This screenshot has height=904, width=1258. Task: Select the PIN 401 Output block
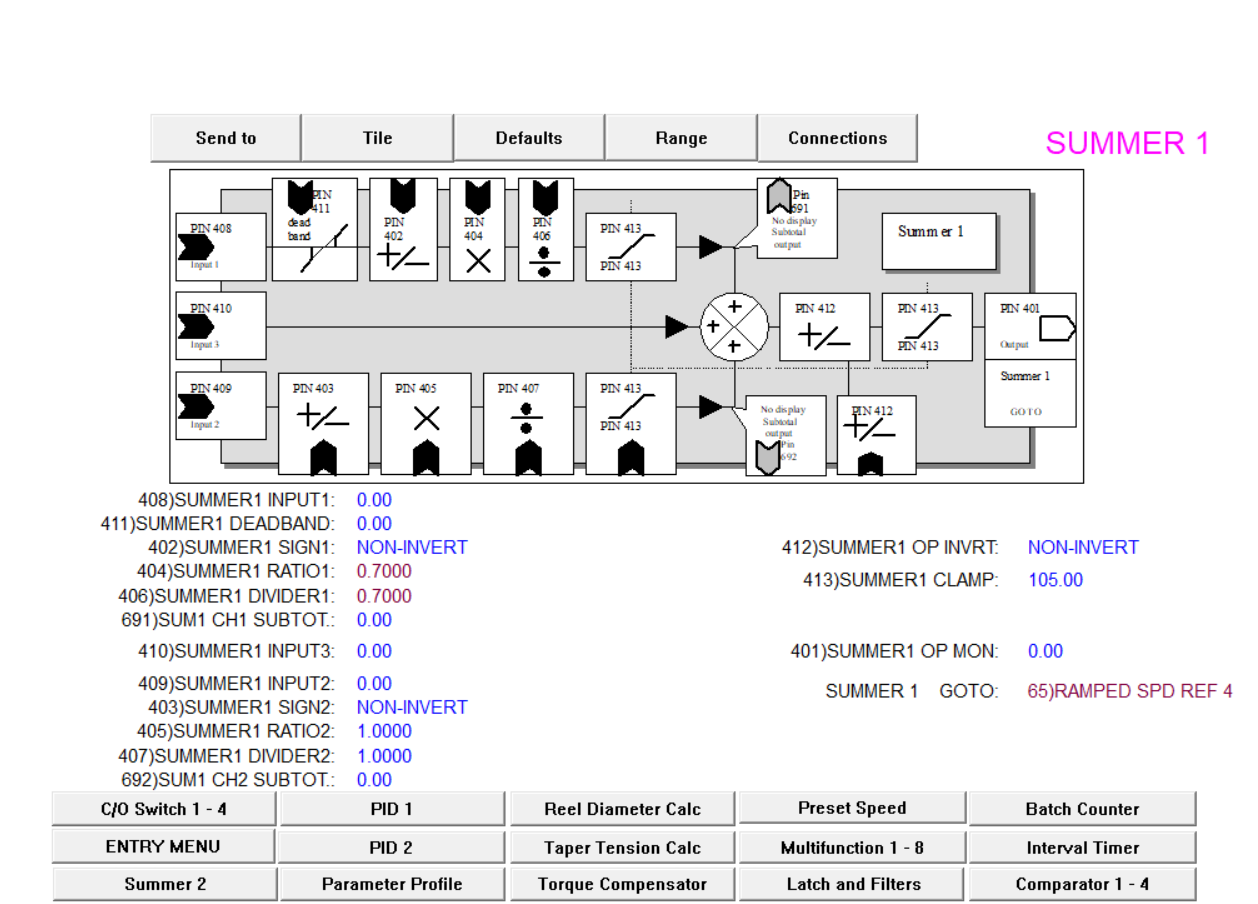click(x=1030, y=326)
